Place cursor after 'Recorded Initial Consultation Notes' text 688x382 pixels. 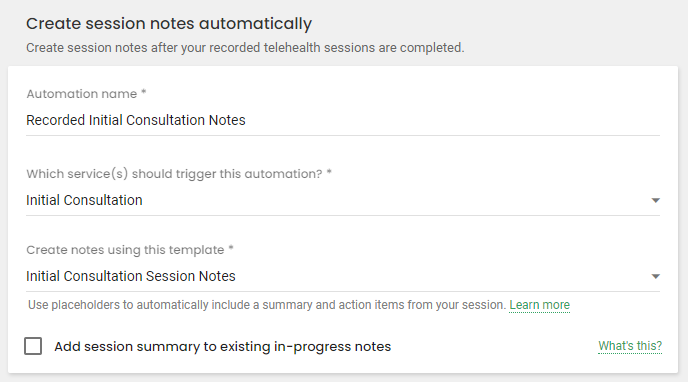point(247,120)
